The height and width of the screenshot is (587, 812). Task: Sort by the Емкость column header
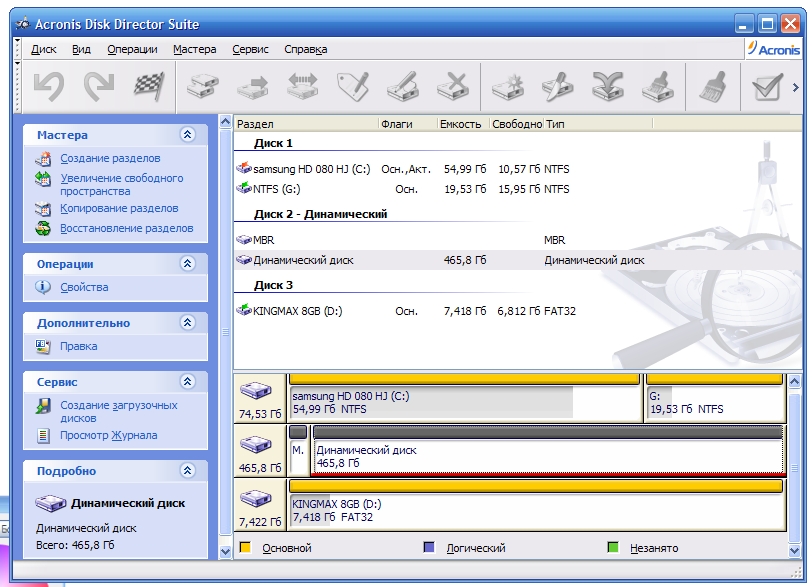point(463,124)
